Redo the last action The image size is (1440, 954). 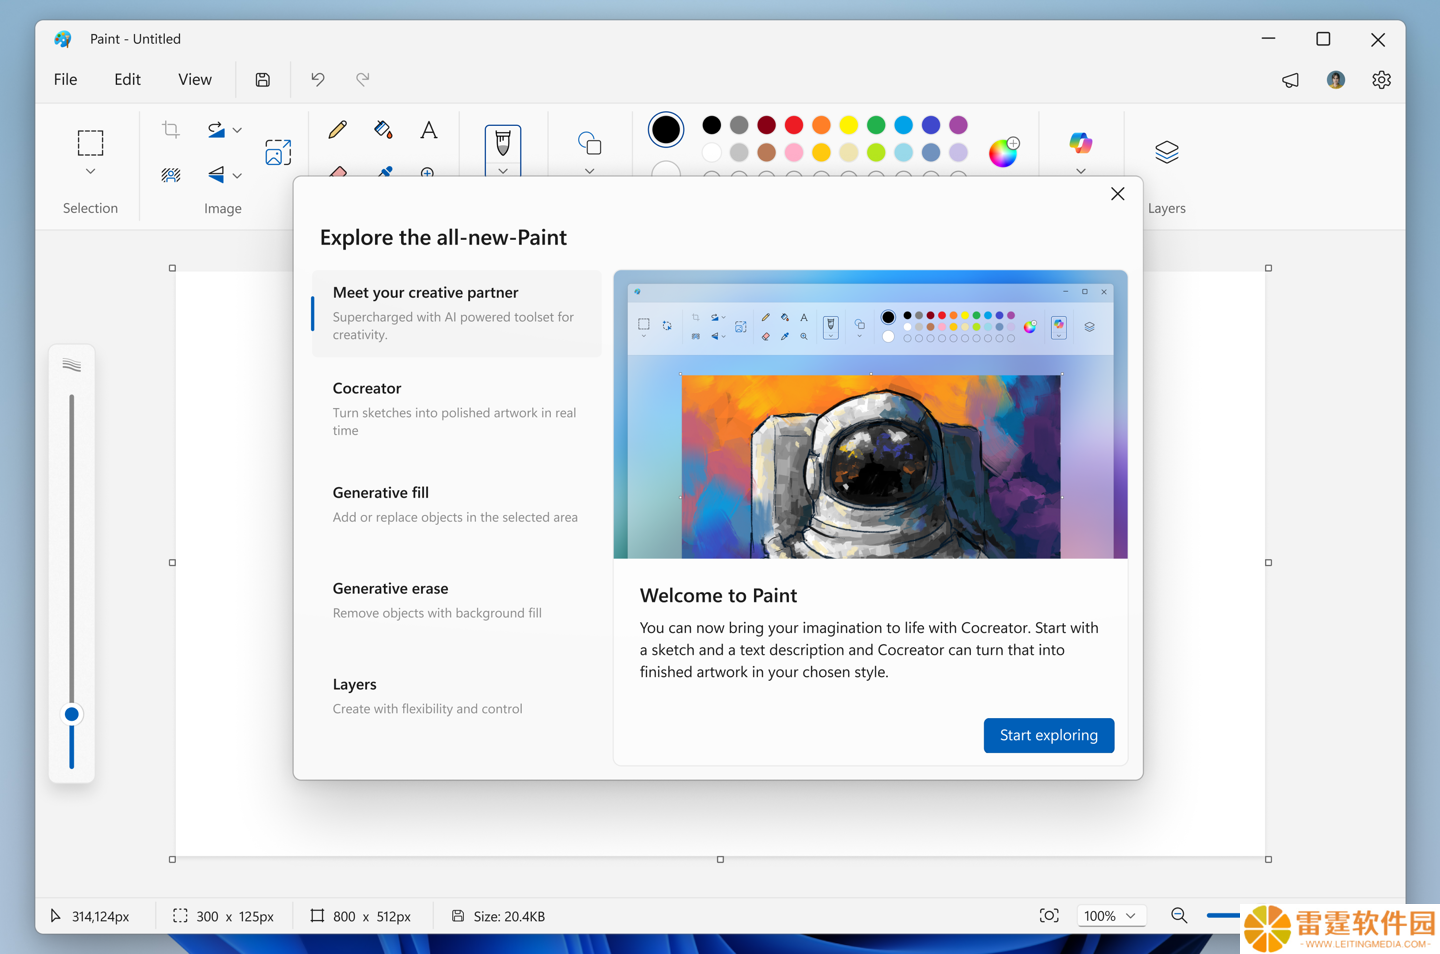click(x=363, y=79)
